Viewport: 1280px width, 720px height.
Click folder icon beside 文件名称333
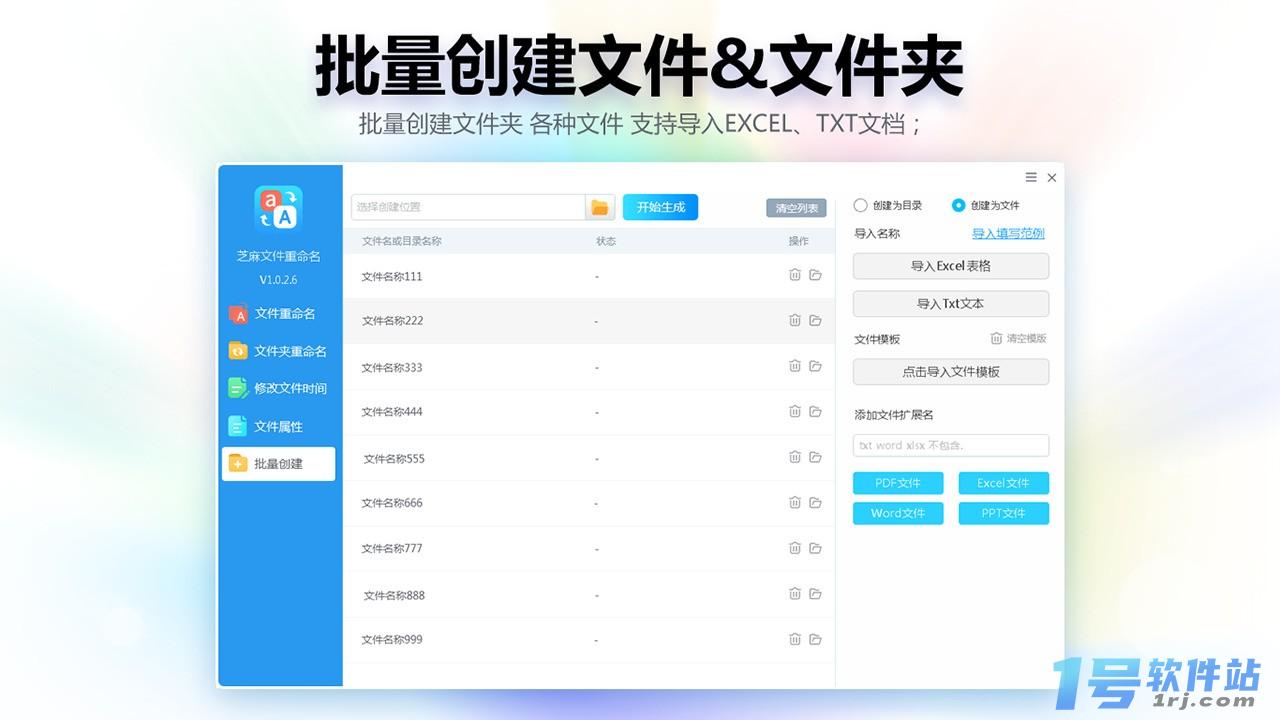pos(816,366)
